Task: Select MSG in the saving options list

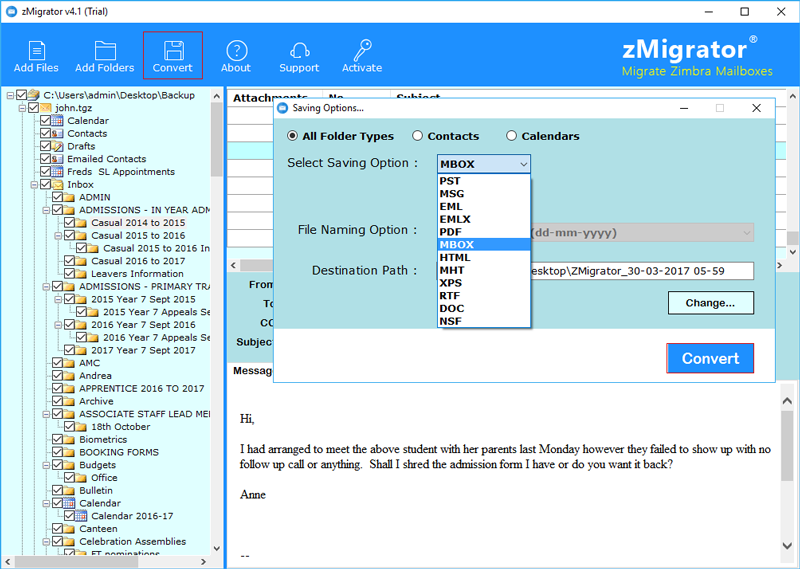Action: coord(484,193)
